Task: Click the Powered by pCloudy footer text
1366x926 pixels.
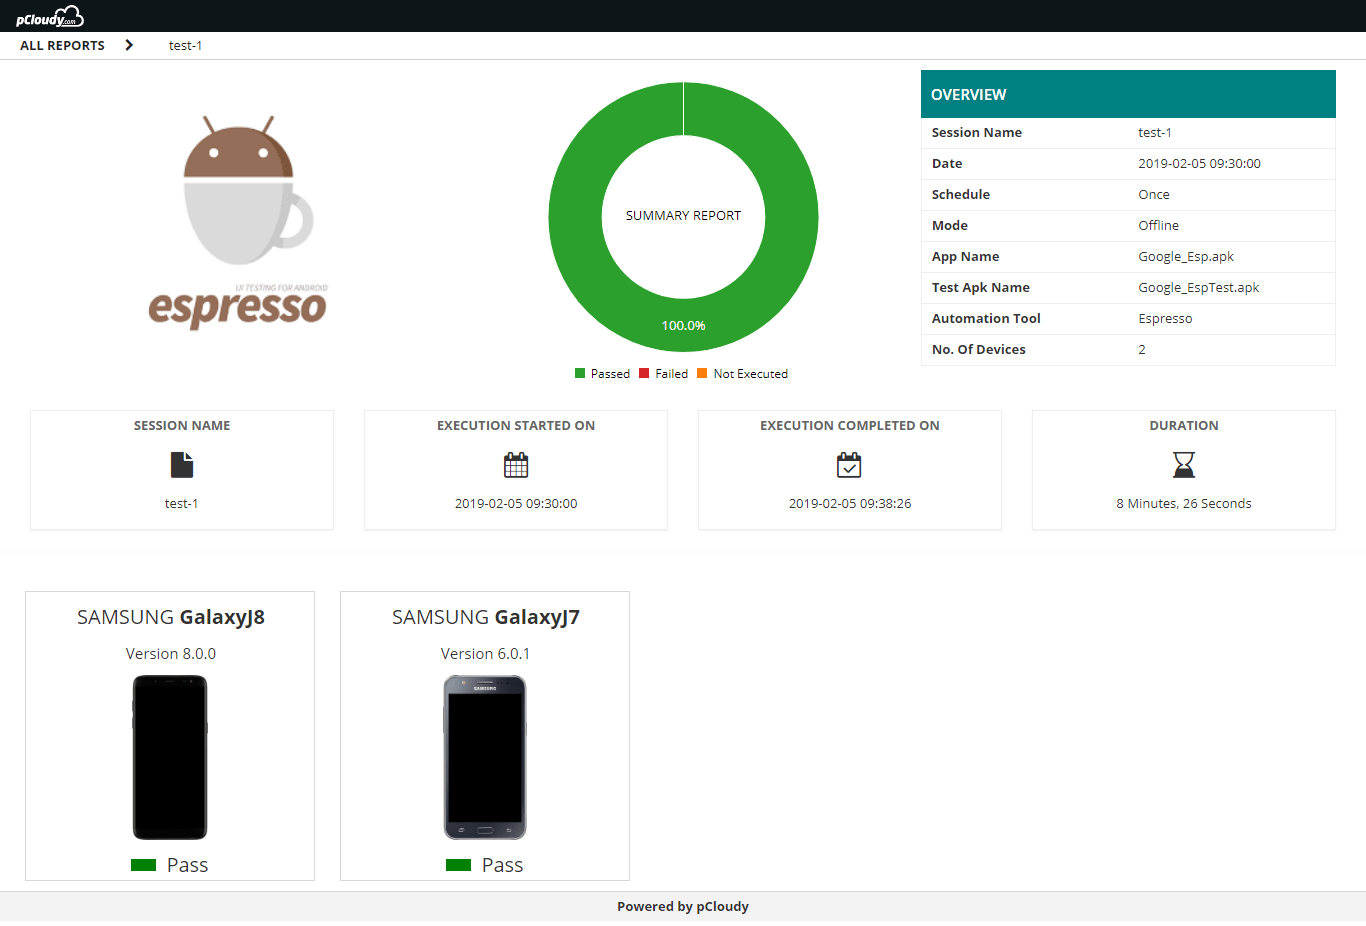Action: (x=683, y=907)
